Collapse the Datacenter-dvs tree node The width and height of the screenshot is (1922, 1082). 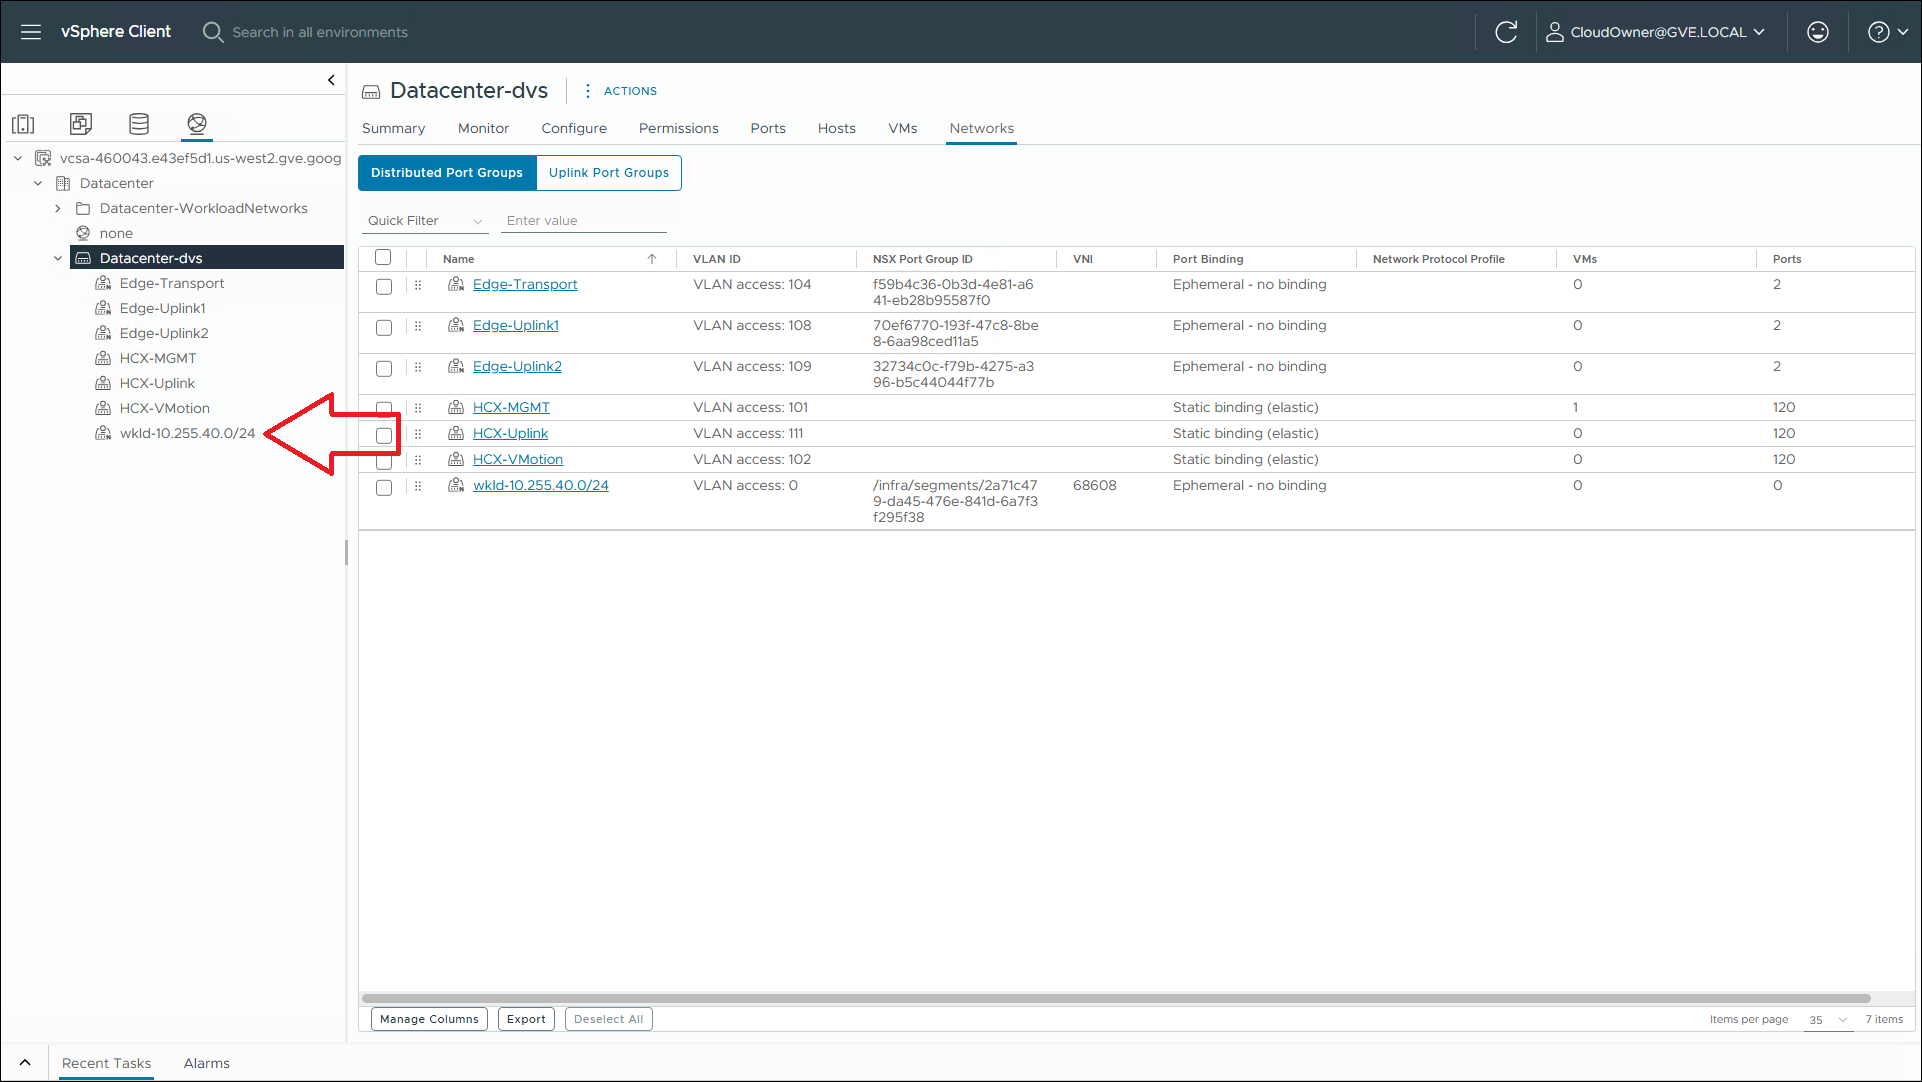click(58, 258)
